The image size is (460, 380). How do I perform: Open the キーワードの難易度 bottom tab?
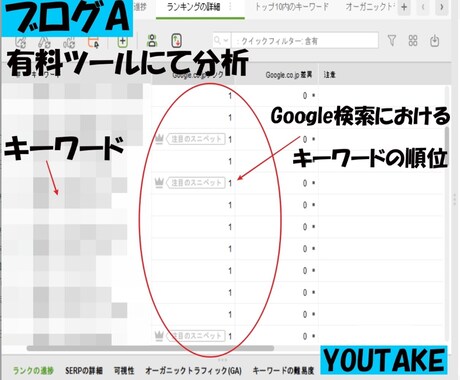283,370
